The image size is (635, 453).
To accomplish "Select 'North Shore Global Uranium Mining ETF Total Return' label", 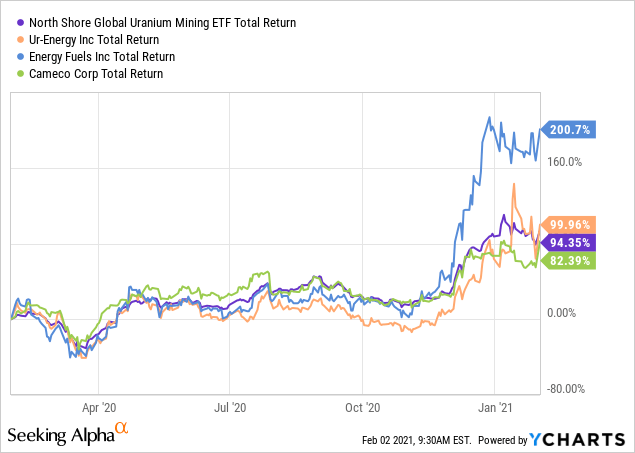I will point(162,23).
